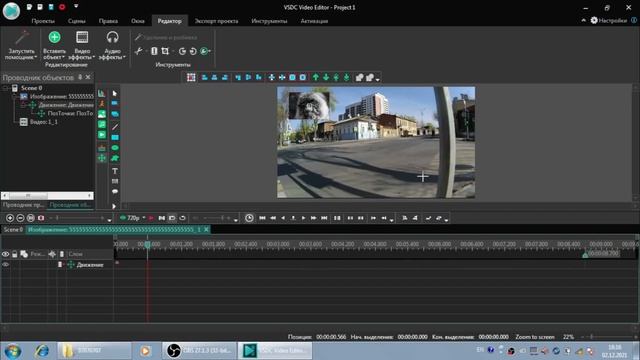Jump to end of scene playback button

point(324,218)
